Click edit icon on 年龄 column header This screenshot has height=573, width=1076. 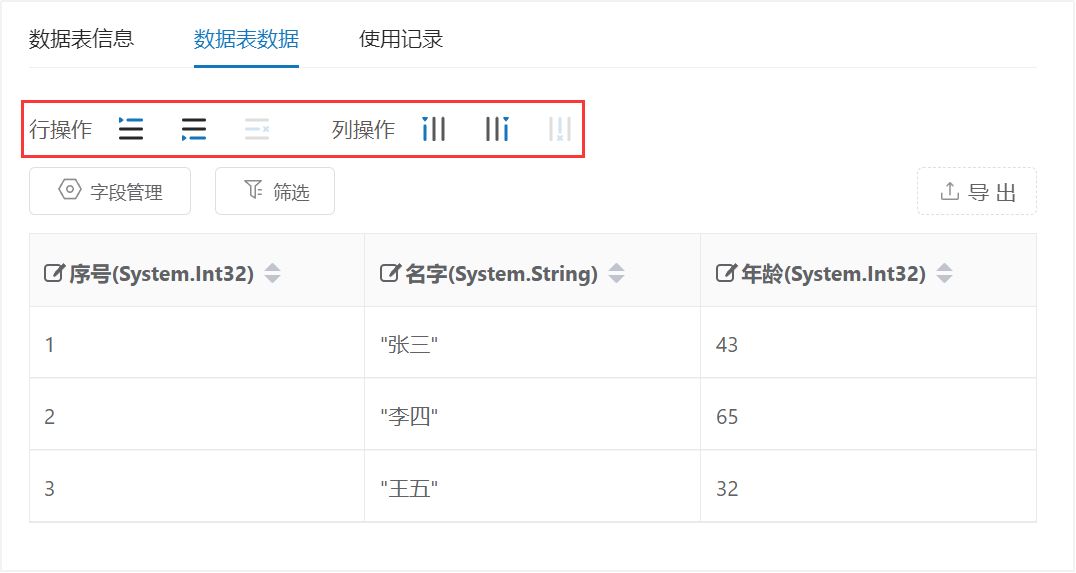pos(726,273)
